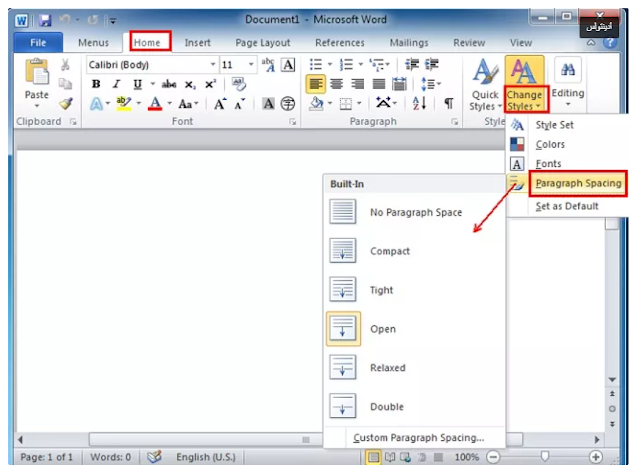
Task: Toggle Underline formatting
Action: (x=138, y=84)
